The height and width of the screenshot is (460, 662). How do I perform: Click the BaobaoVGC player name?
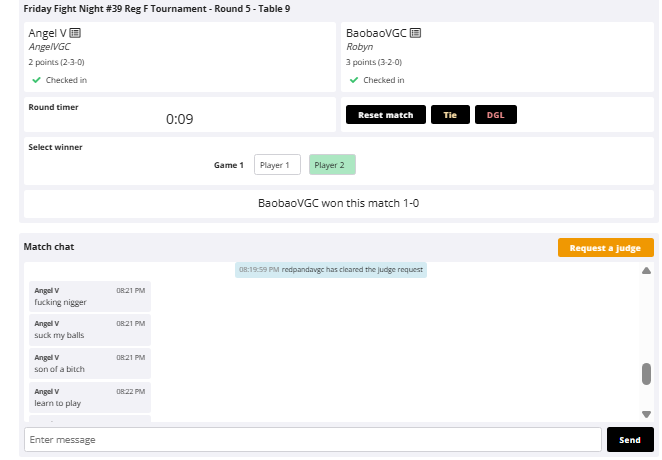376,33
